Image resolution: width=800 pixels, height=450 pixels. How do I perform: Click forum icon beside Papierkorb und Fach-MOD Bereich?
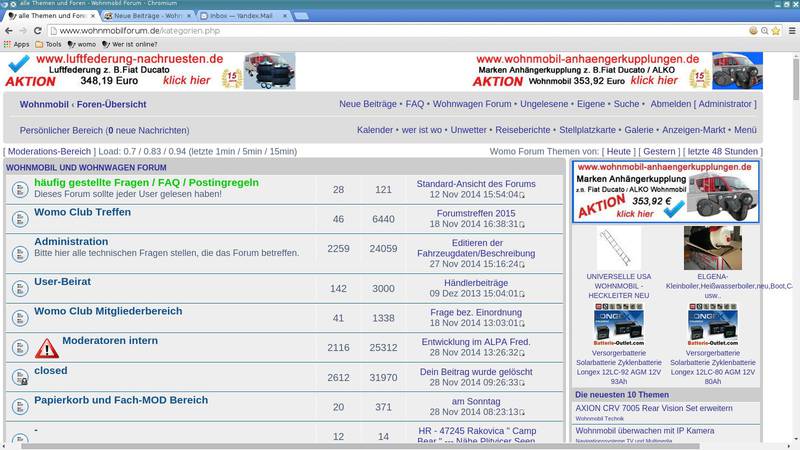click(x=20, y=407)
